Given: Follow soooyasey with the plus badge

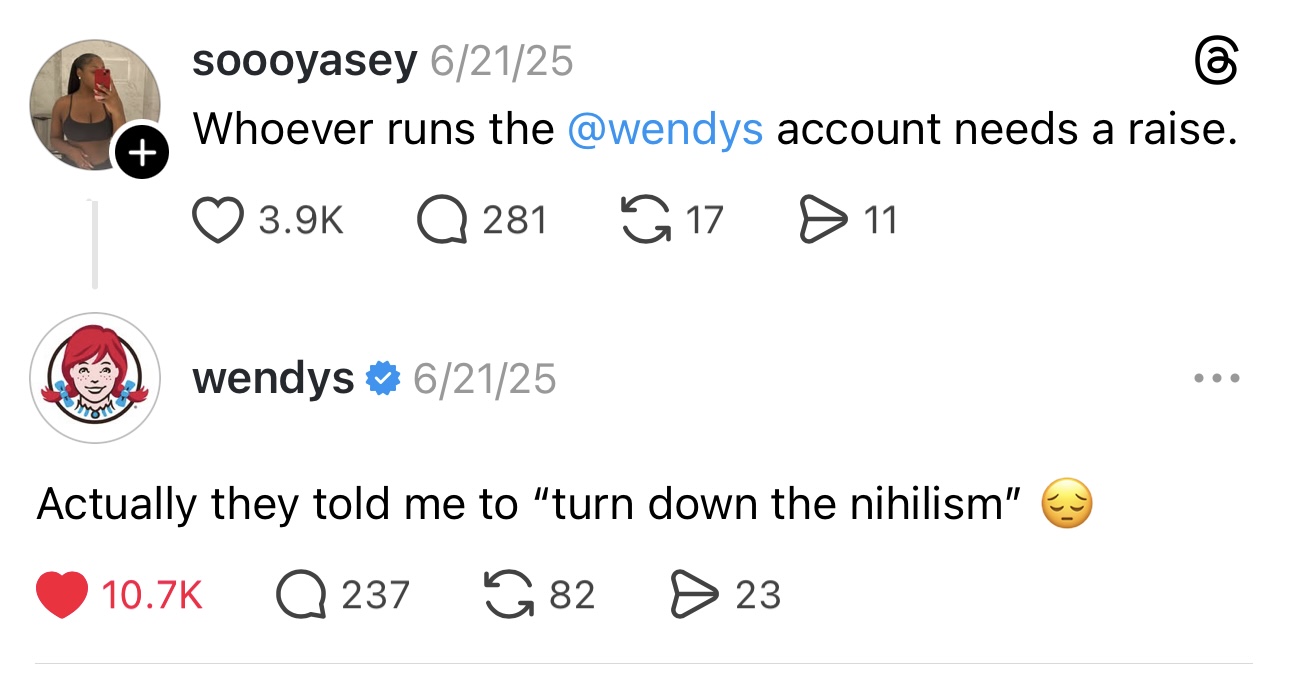Looking at the screenshot, I should pyautogui.click(x=143, y=155).
